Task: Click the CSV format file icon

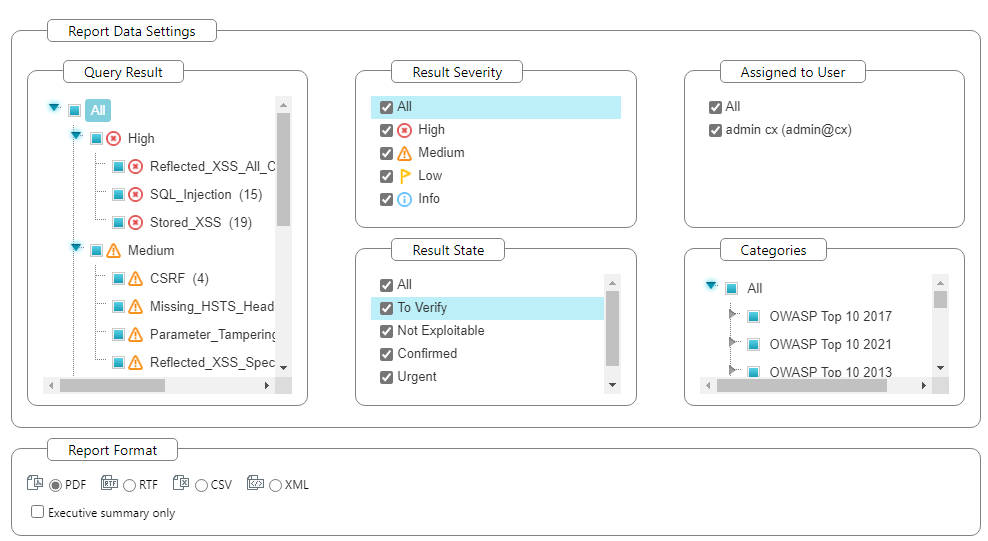Action: tap(181, 483)
